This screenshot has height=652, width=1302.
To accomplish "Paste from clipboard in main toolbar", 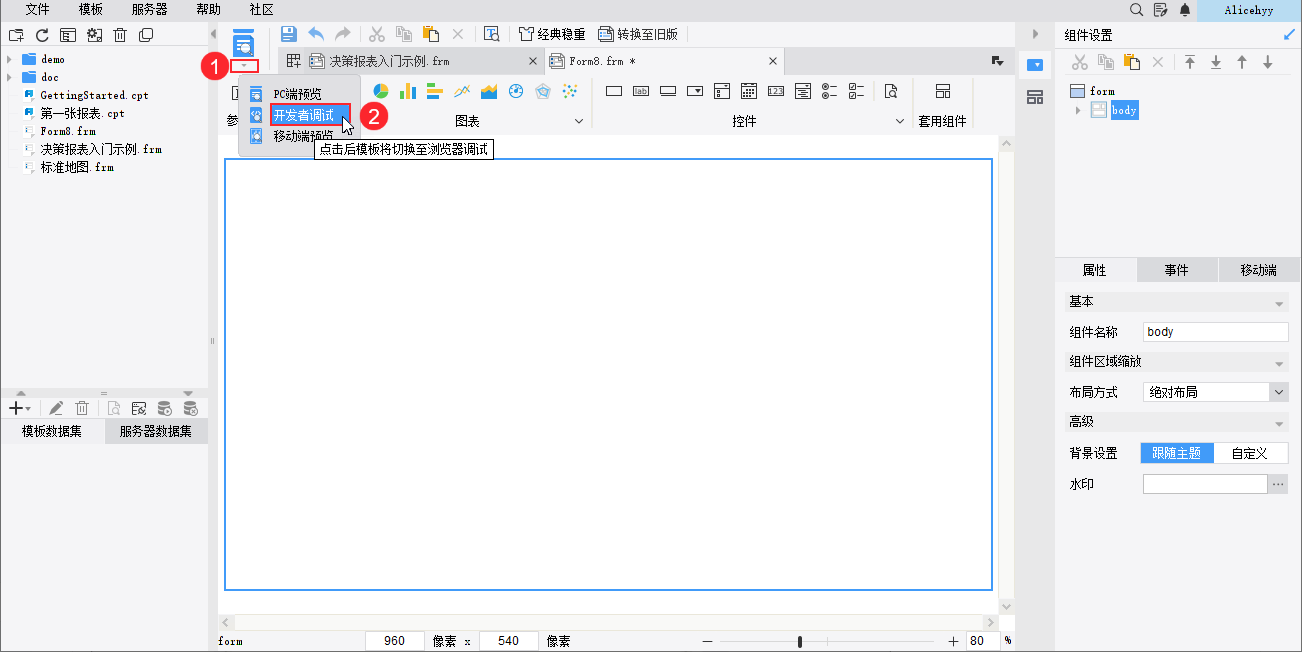I will click(x=431, y=33).
